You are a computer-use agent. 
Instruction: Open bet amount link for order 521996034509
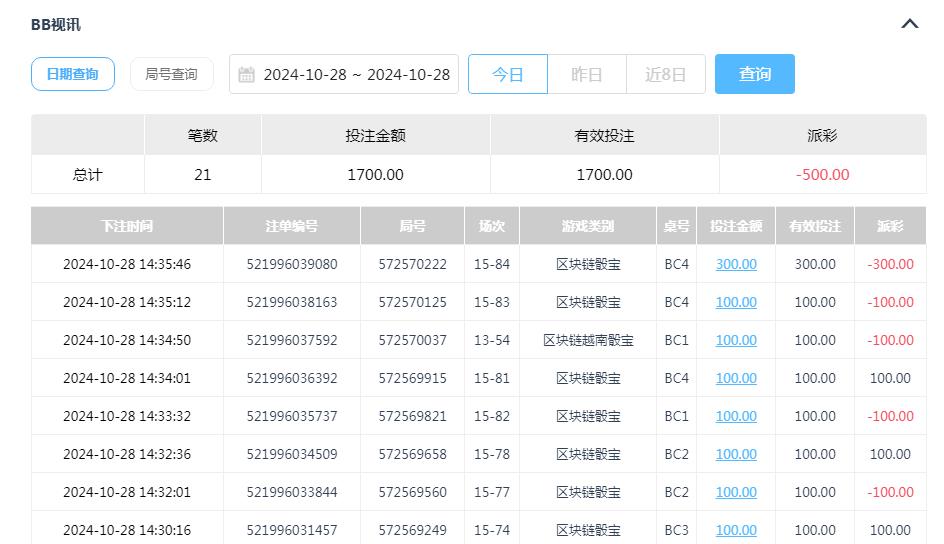click(x=736, y=454)
